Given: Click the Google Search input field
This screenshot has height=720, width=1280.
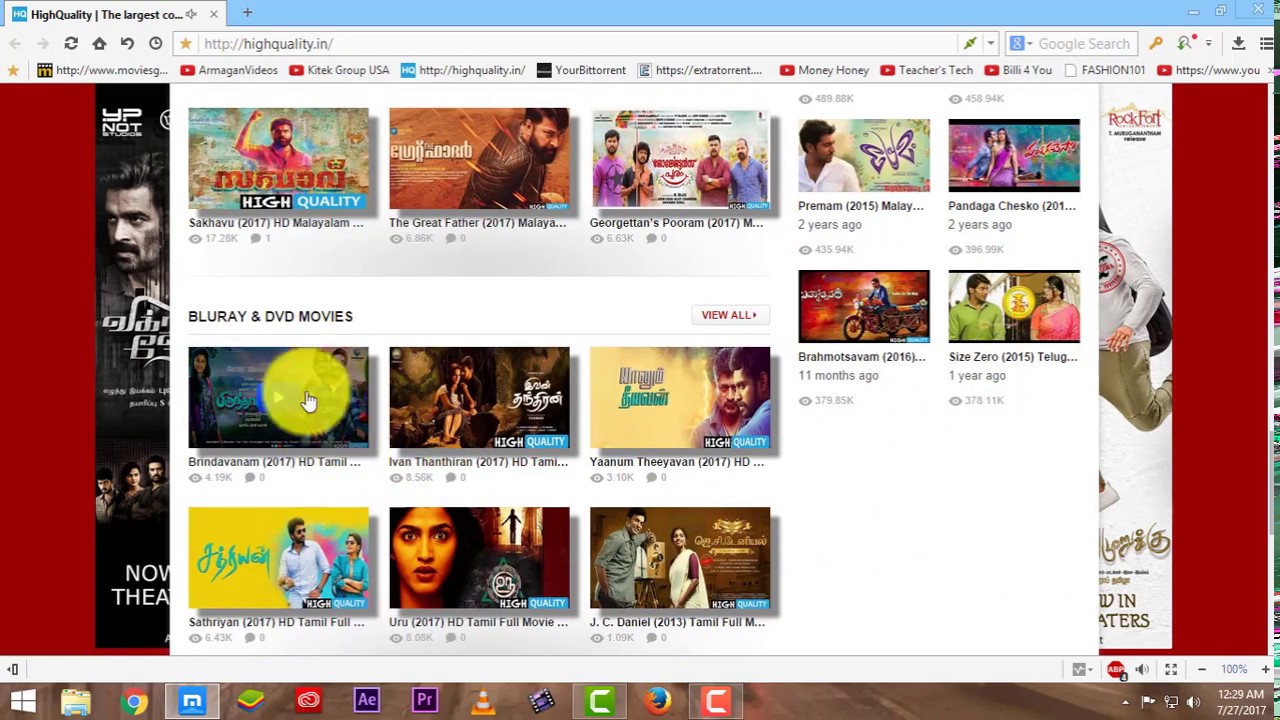Looking at the screenshot, I should tap(1084, 44).
